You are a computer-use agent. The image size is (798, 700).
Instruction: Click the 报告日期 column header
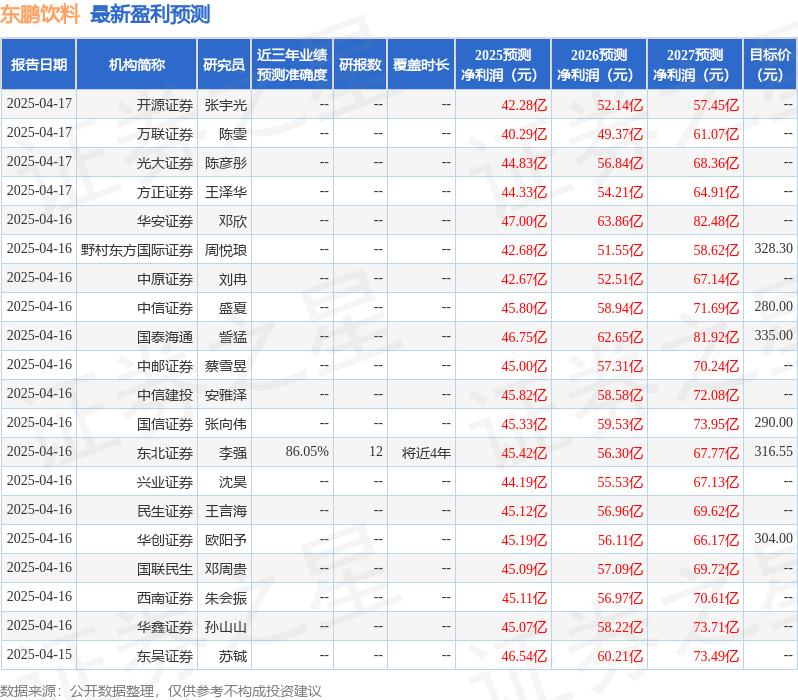(39, 65)
